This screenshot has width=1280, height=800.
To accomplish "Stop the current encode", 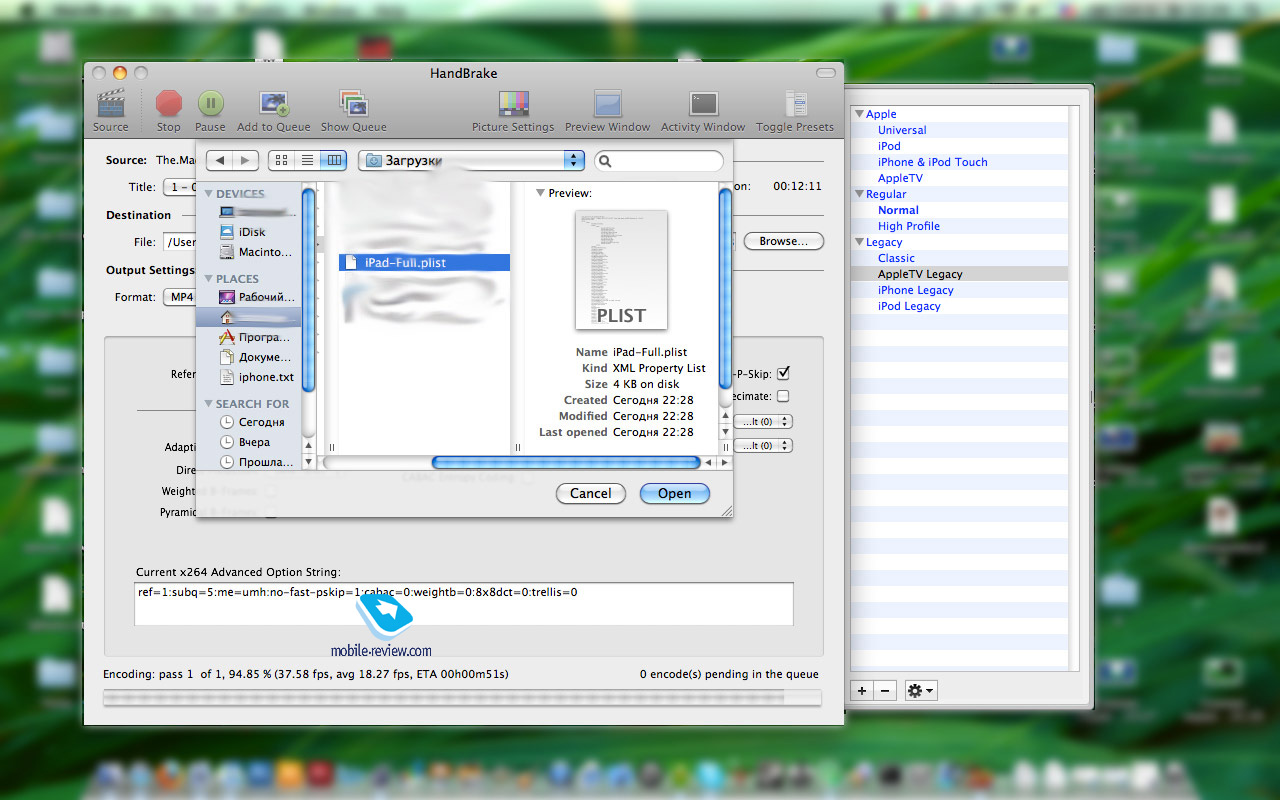I will pyautogui.click(x=169, y=103).
